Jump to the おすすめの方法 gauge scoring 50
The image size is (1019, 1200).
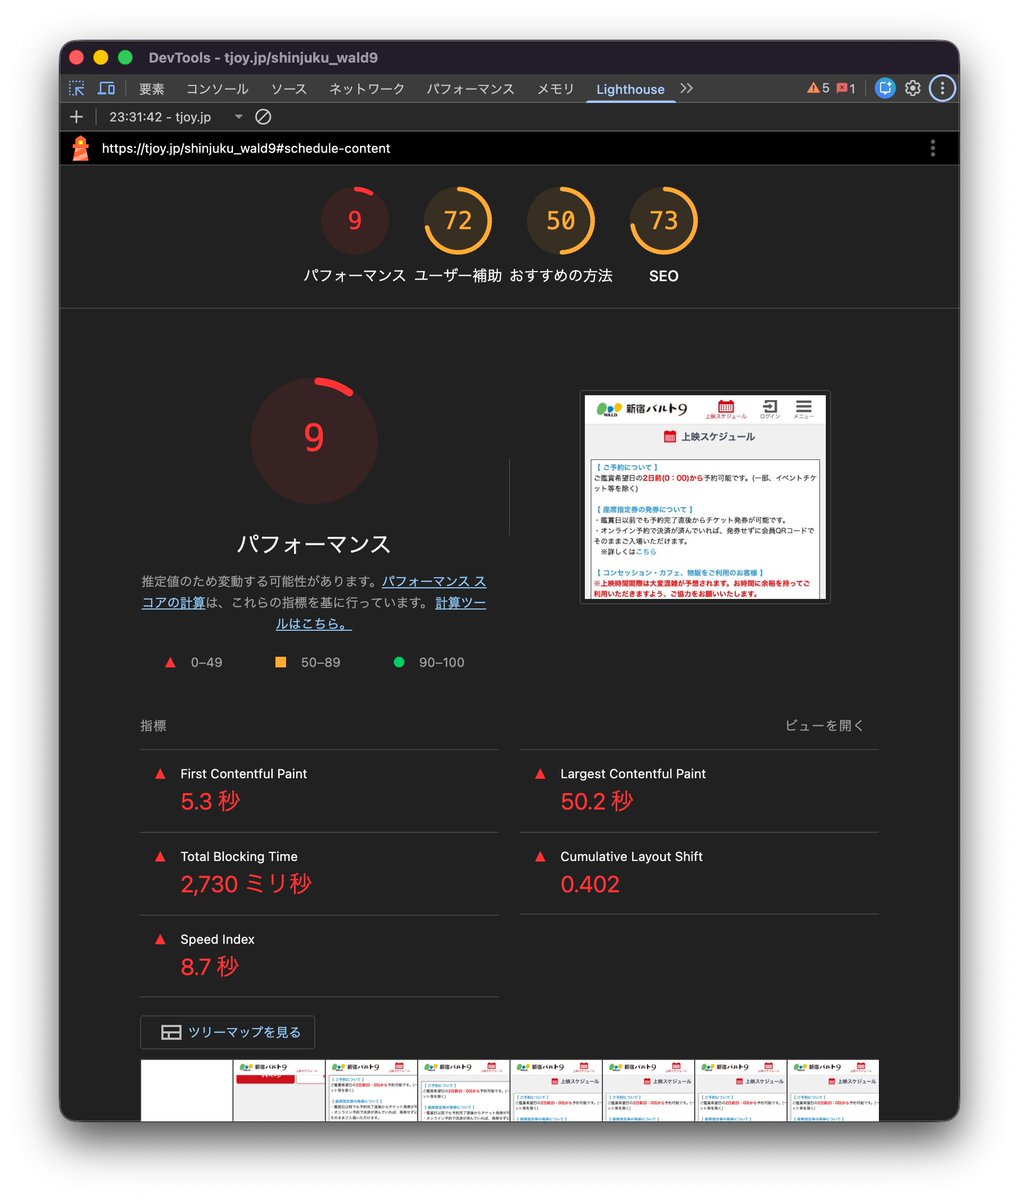561,220
